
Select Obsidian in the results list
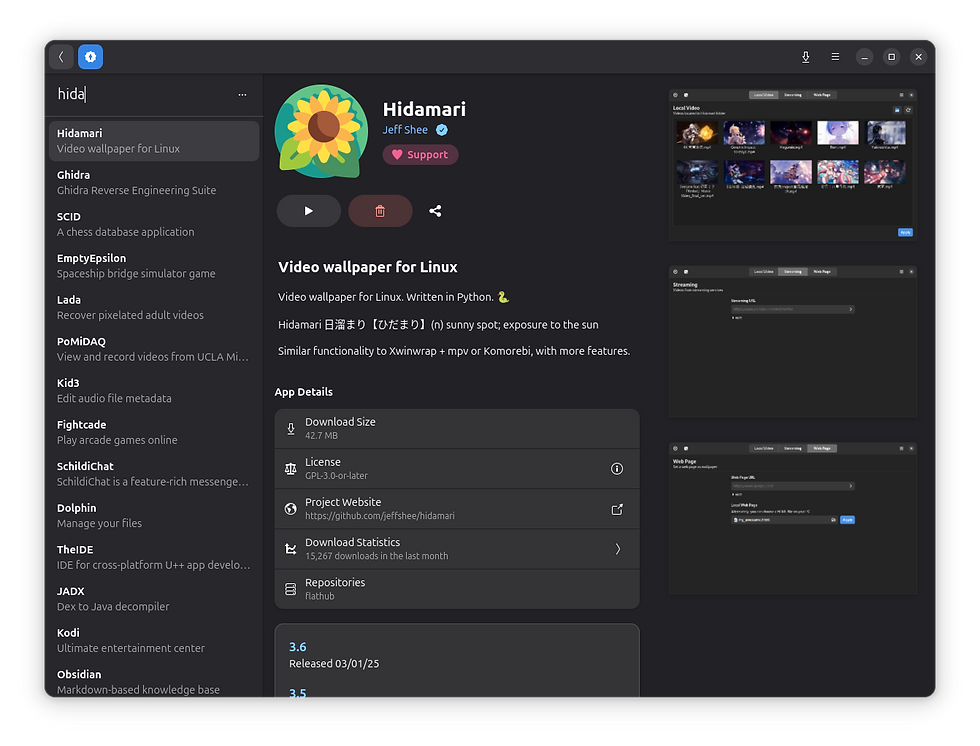pos(154,682)
